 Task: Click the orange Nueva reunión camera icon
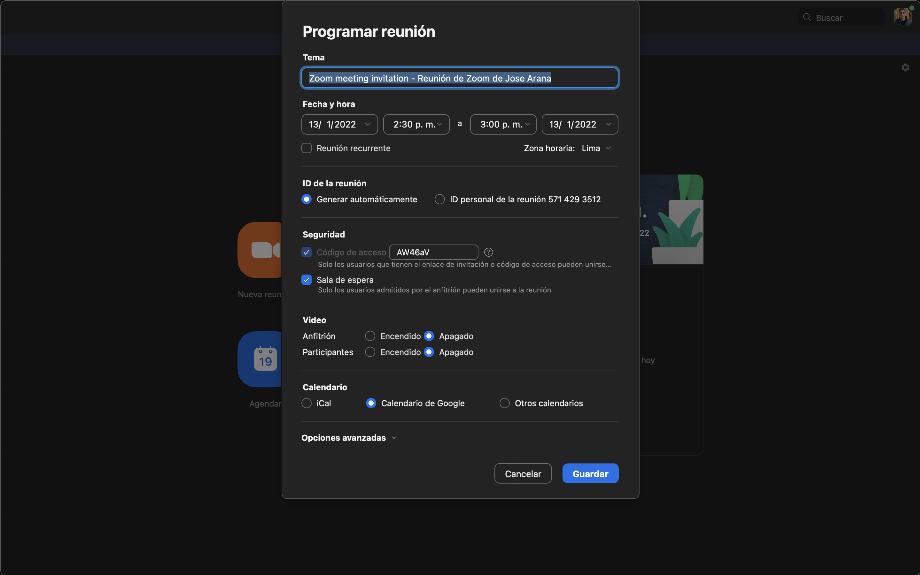click(x=261, y=250)
